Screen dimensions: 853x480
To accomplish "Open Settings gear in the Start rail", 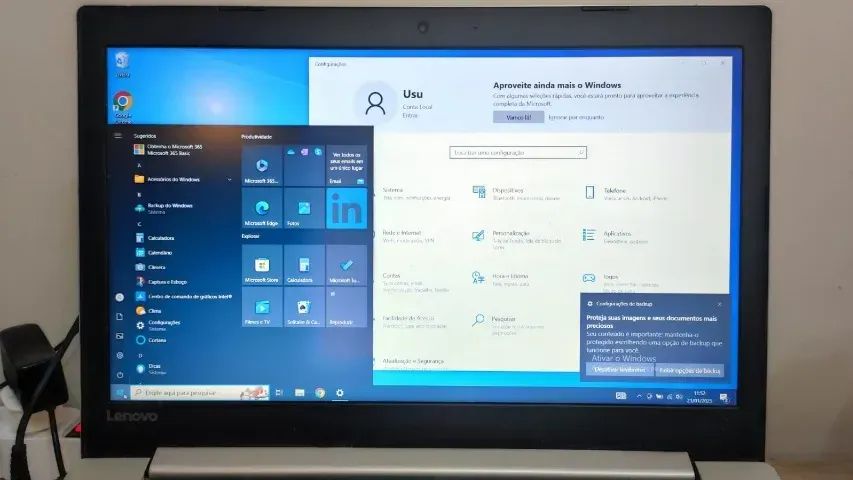I will coord(120,355).
